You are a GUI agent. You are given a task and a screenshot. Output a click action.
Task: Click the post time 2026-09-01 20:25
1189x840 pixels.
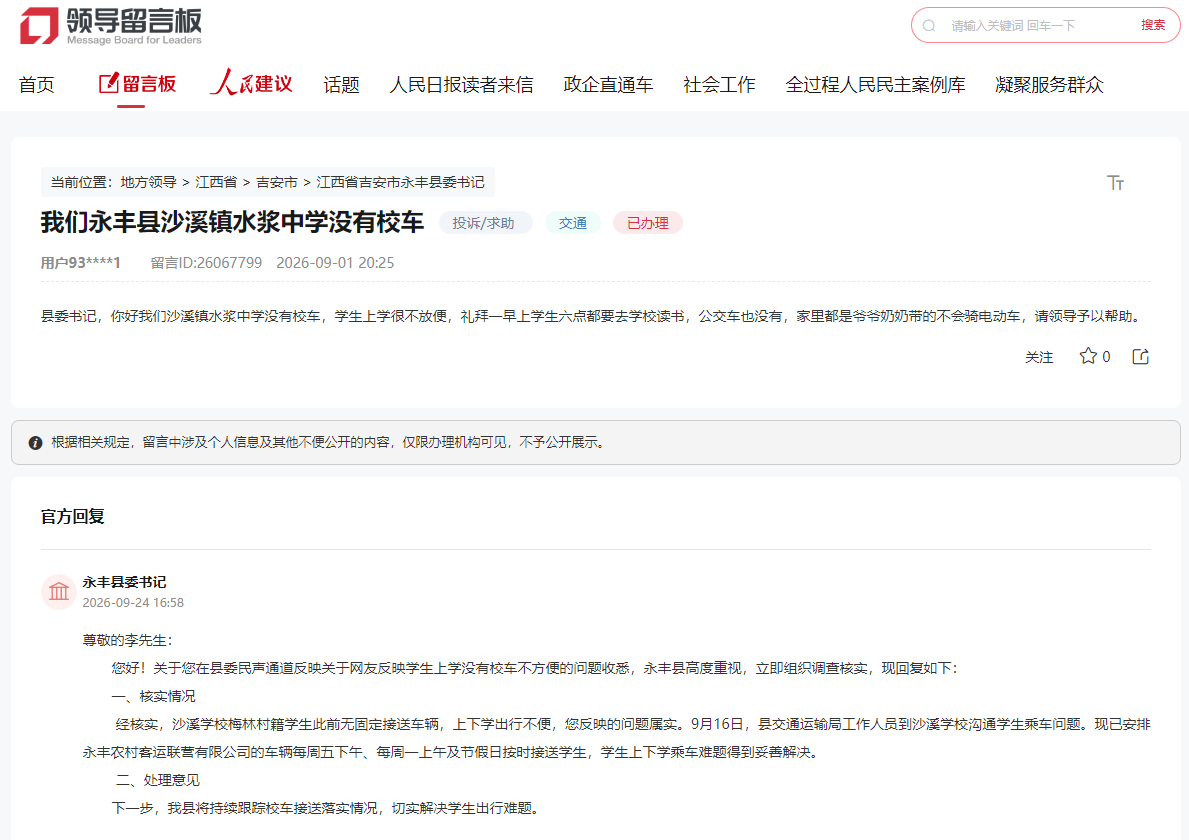[335, 263]
